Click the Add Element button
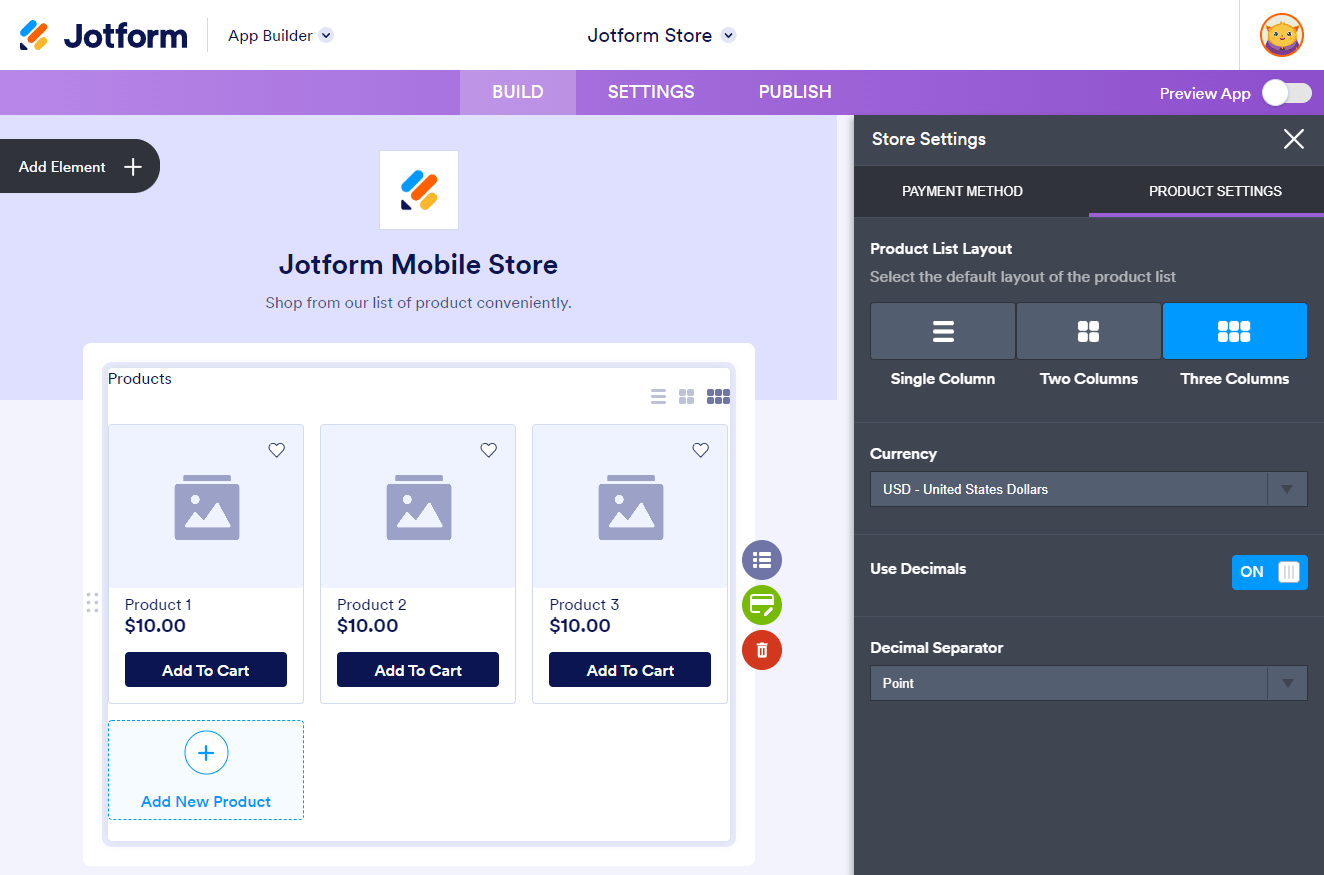 click(x=78, y=166)
